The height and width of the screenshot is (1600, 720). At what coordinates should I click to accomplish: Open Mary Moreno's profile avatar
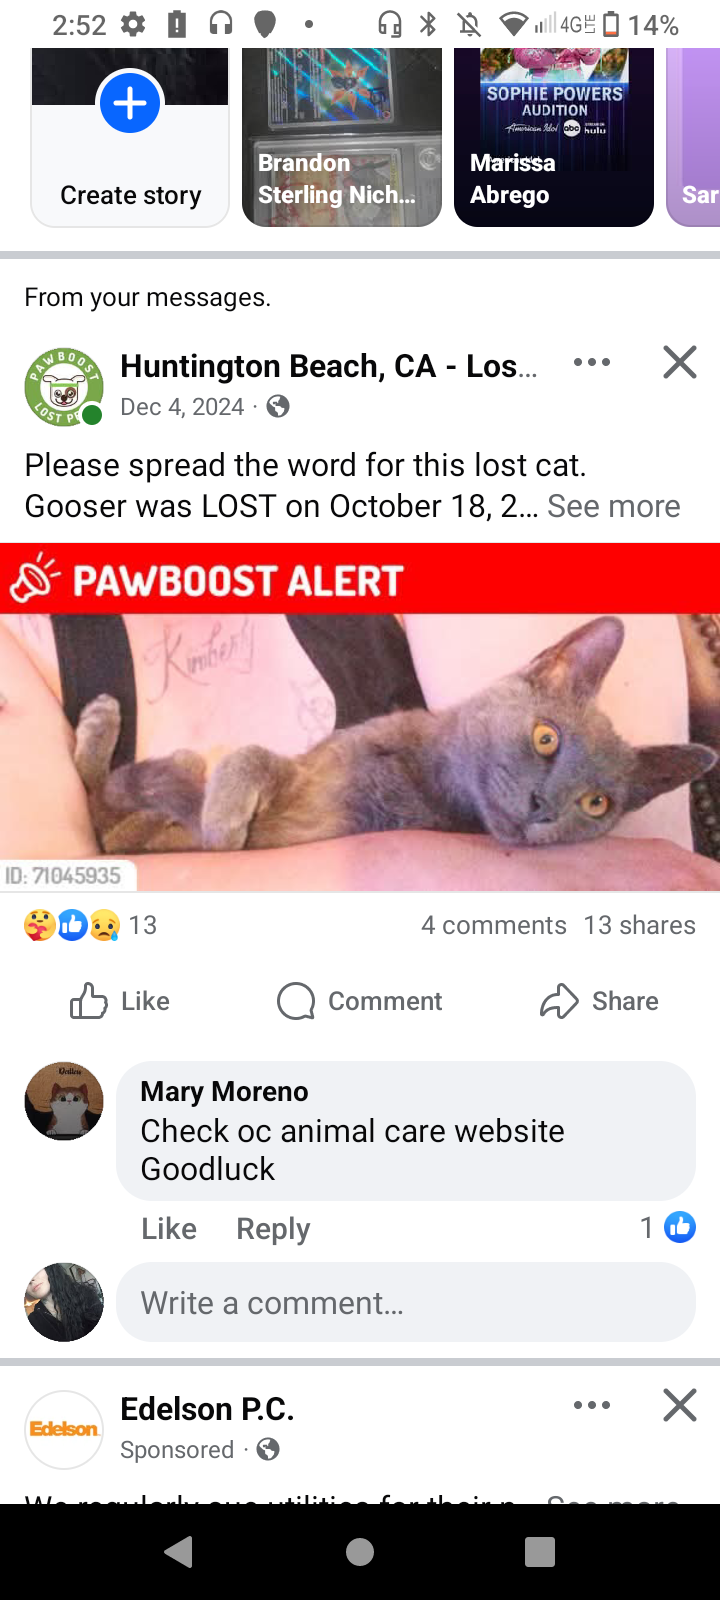click(x=64, y=1101)
